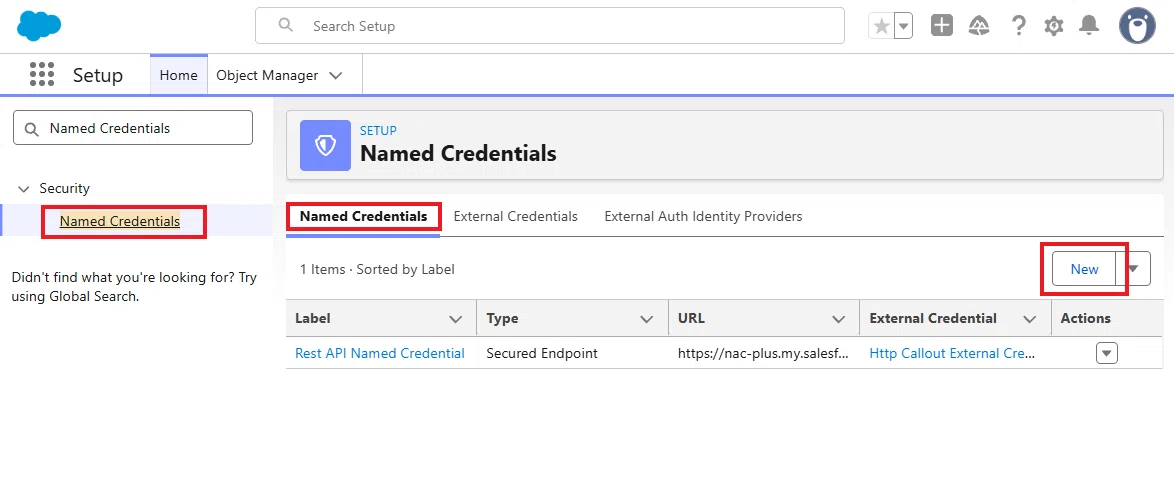
Task: Open the App Launcher dots grid
Action: click(x=42, y=74)
